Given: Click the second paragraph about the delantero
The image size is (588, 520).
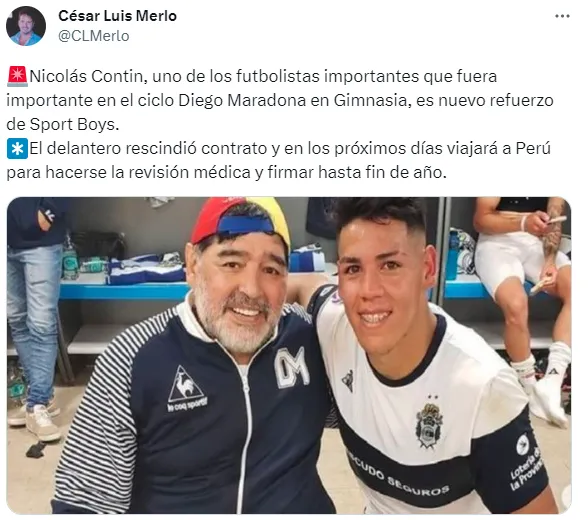Looking at the screenshot, I should click(x=278, y=160).
